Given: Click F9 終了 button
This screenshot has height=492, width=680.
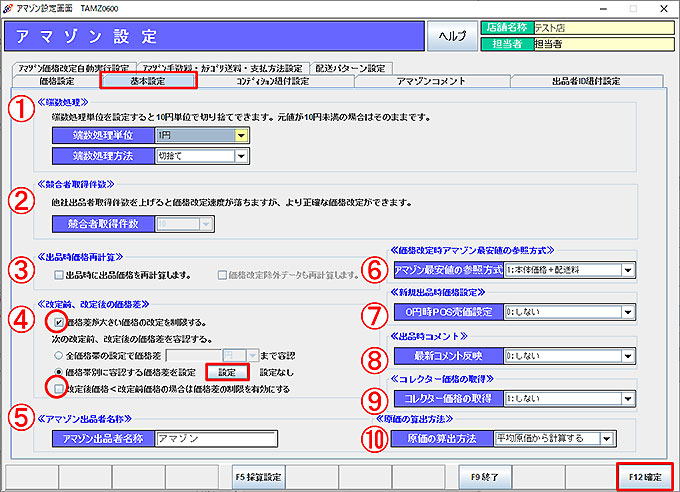Looking at the screenshot, I should click(485, 477).
